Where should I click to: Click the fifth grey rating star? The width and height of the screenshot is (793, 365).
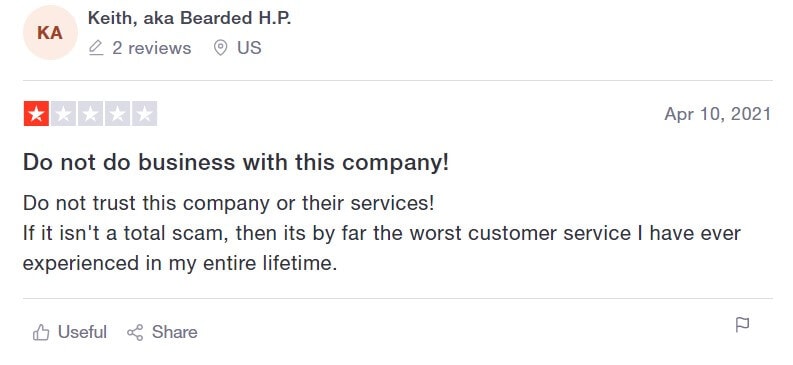click(145, 114)
